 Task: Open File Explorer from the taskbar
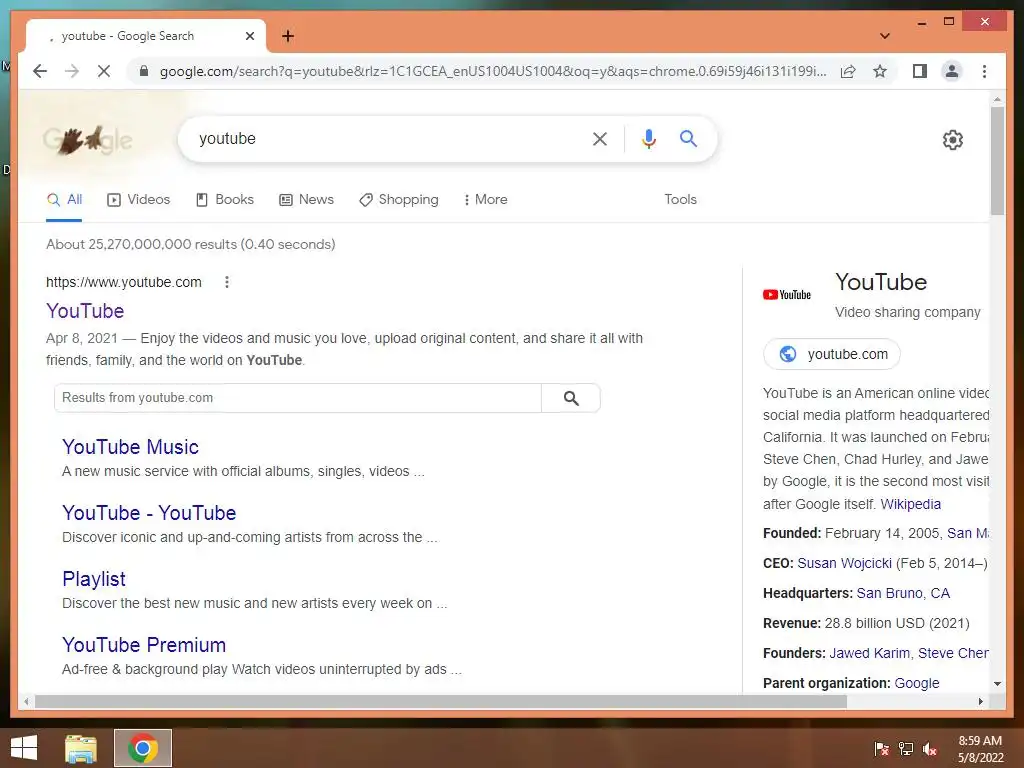tap(81, 748)
